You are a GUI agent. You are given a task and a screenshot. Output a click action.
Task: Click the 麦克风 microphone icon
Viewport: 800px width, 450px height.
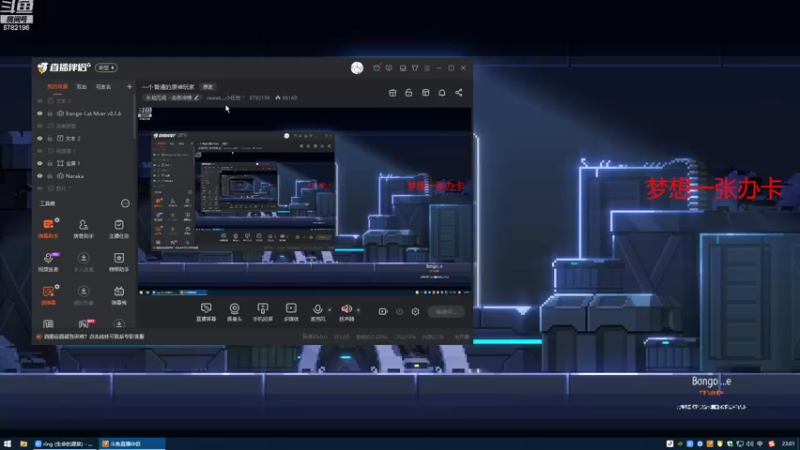(317, 309)
